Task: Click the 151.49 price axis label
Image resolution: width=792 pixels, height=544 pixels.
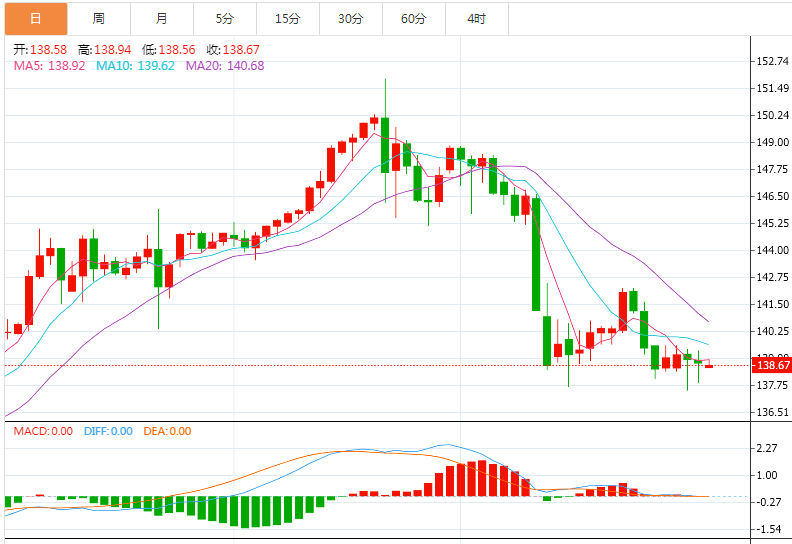Action: (772, 88)
